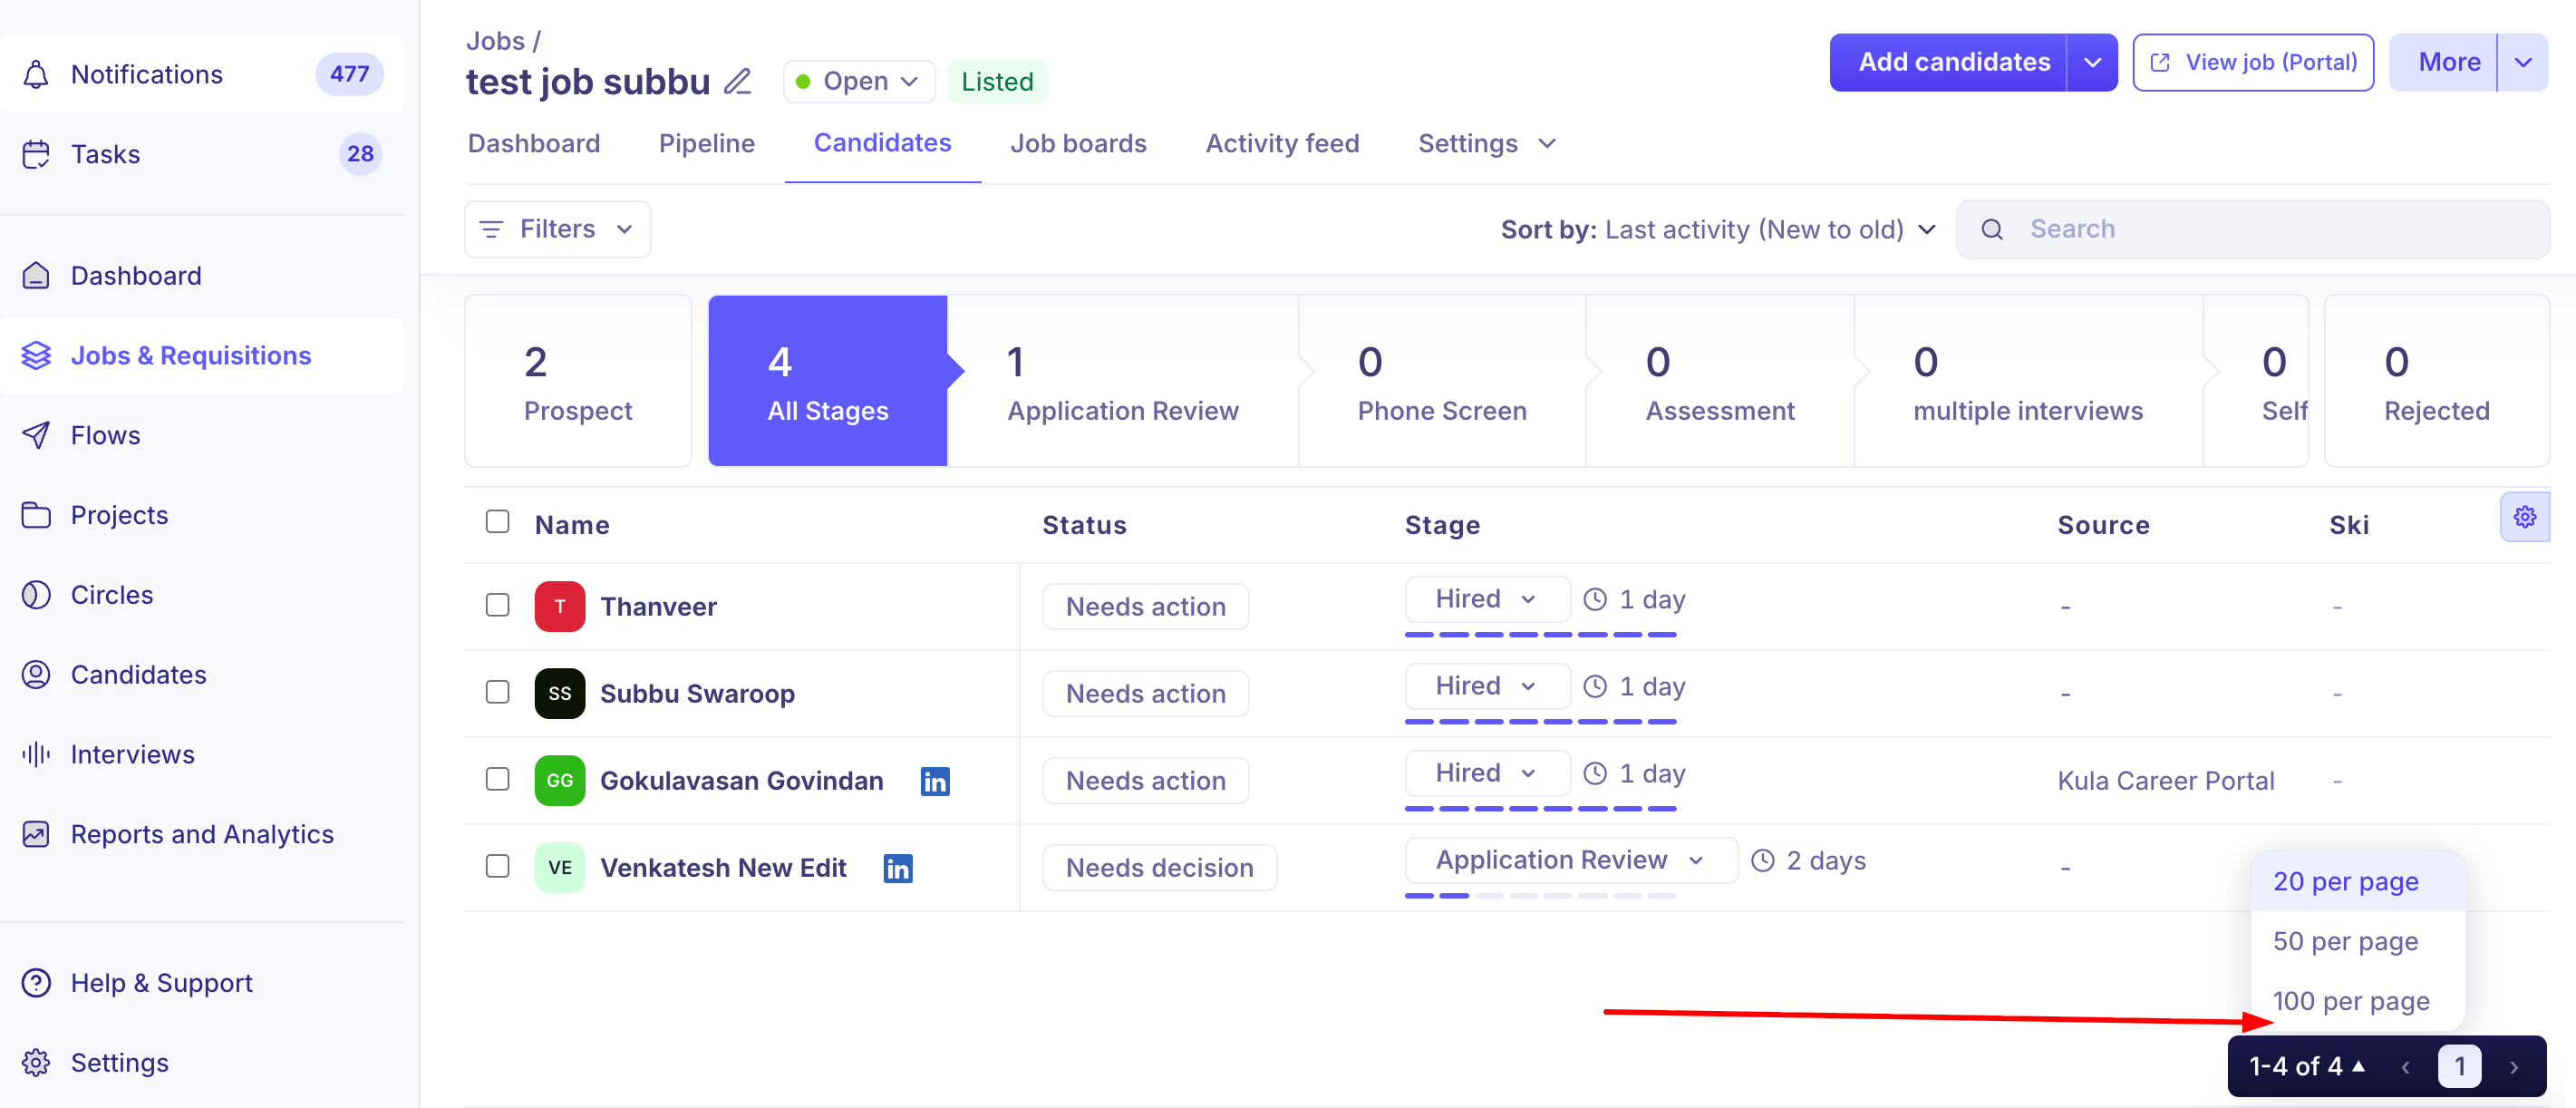2576x1108 pixels.
Task: Open Jobs & Requisitions layers icon
Action: (36, 355)
